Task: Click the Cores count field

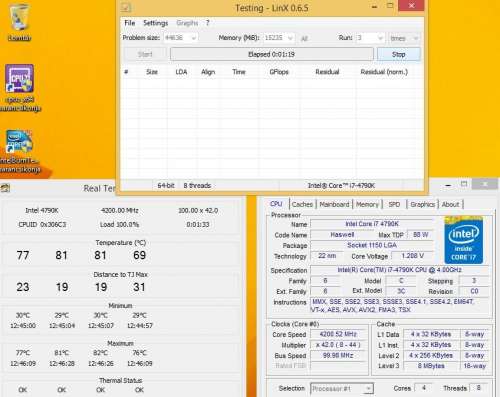Action: [x=423, y=388]
